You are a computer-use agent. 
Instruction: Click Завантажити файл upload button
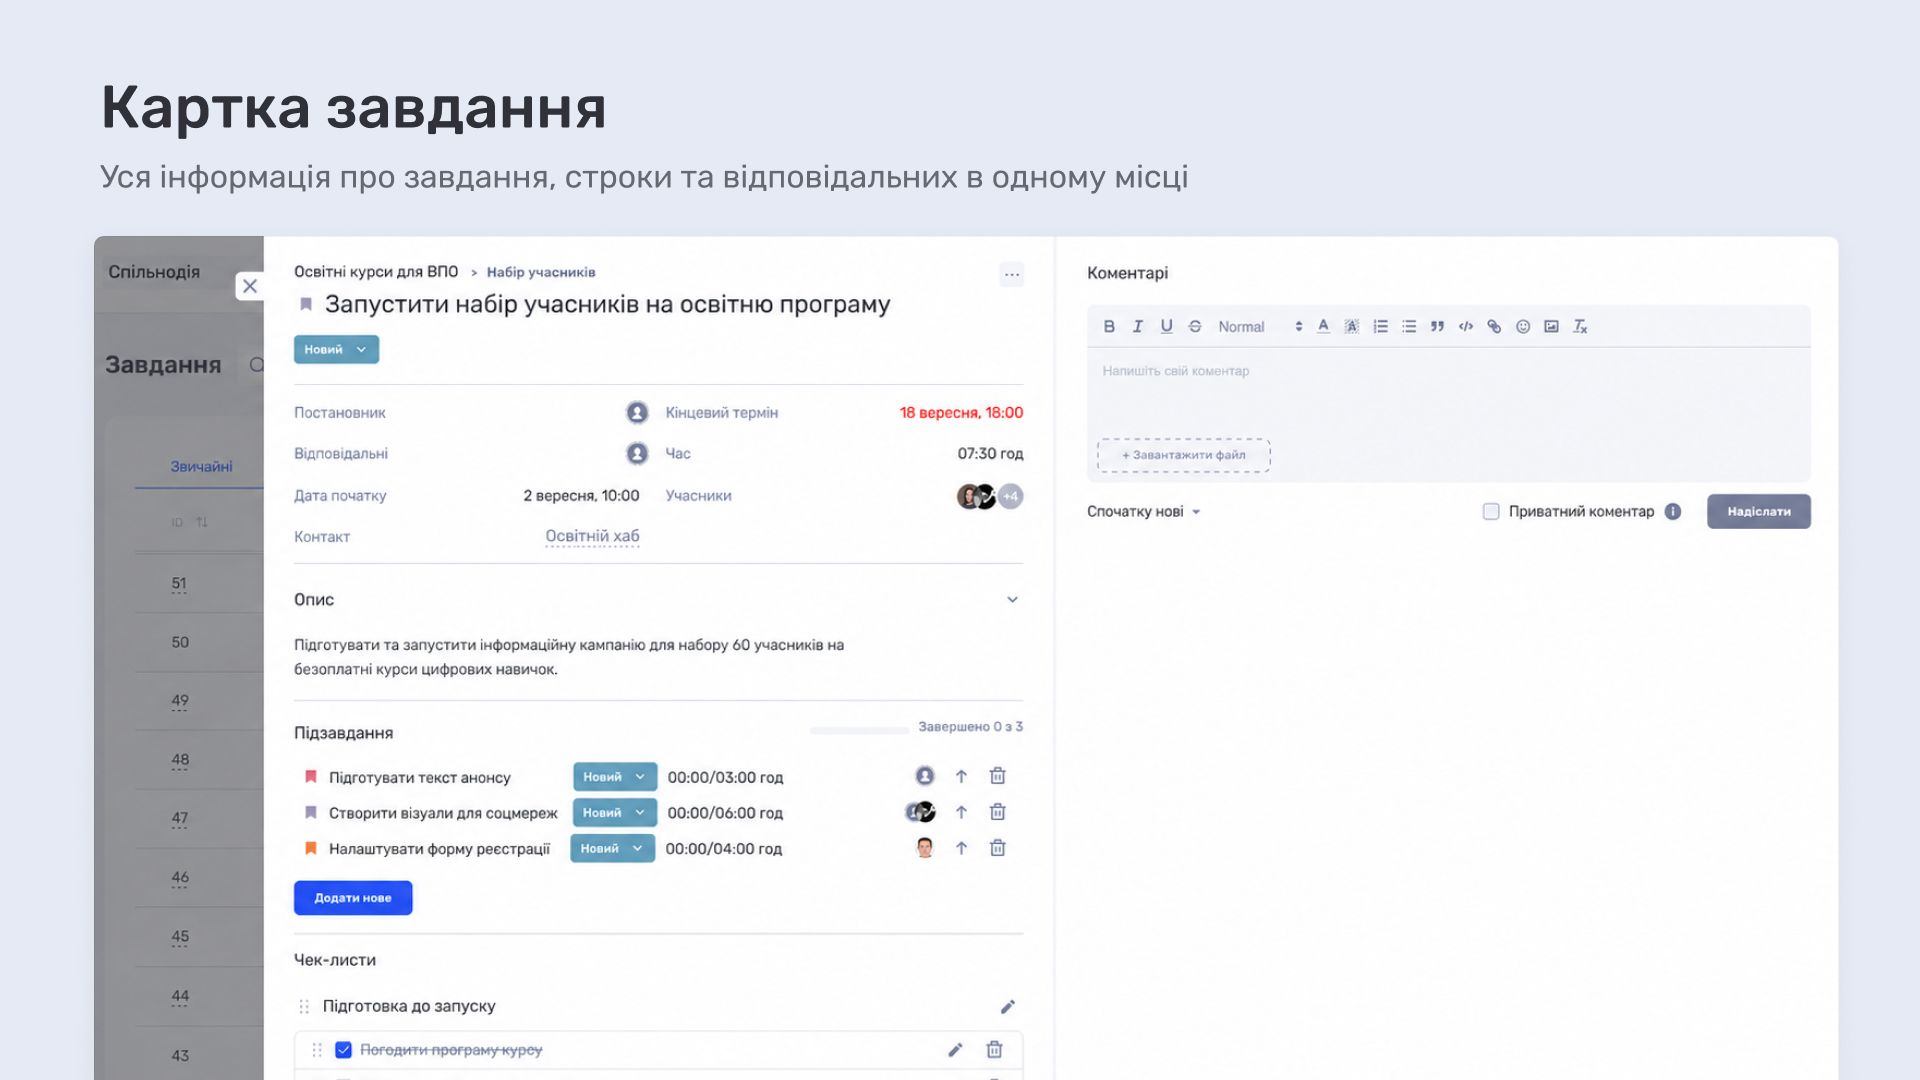pos(1184,455)
